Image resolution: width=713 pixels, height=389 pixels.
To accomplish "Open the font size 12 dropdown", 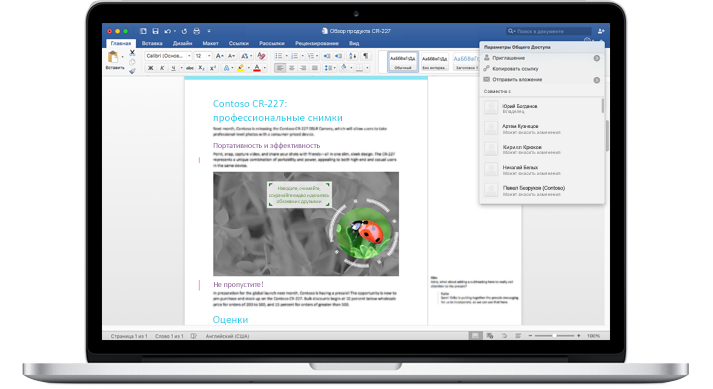I will click(x=203, y=56).
